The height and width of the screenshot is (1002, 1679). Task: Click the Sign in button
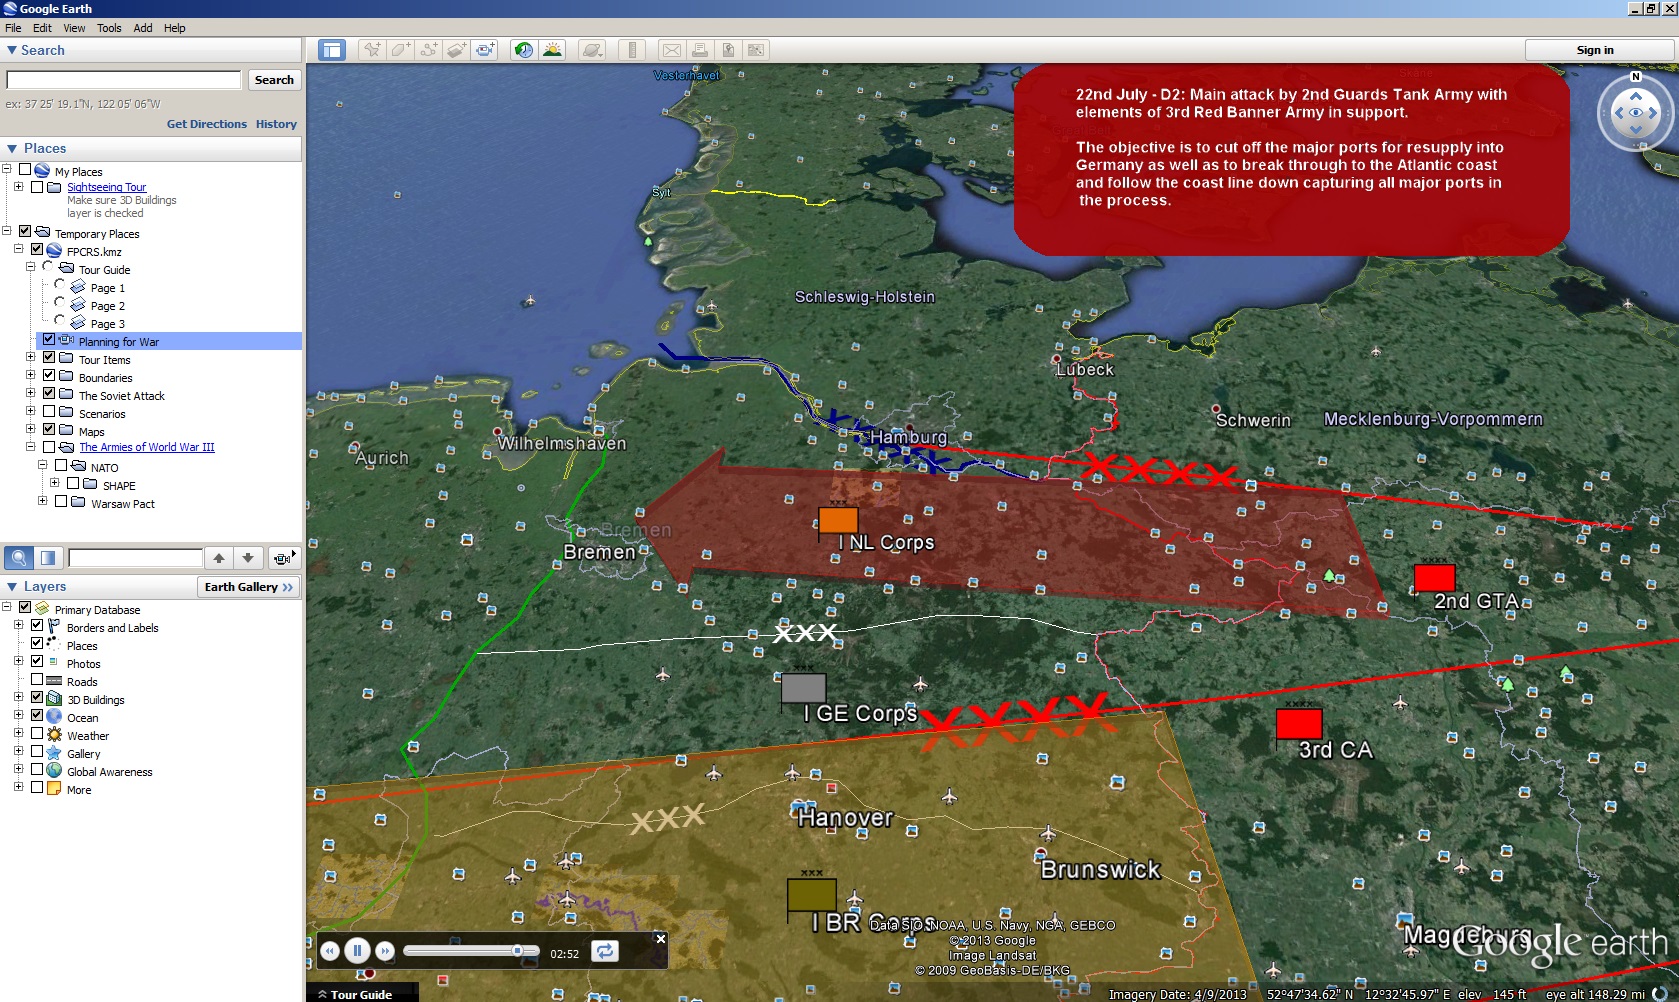click(x=1595, y=50)
